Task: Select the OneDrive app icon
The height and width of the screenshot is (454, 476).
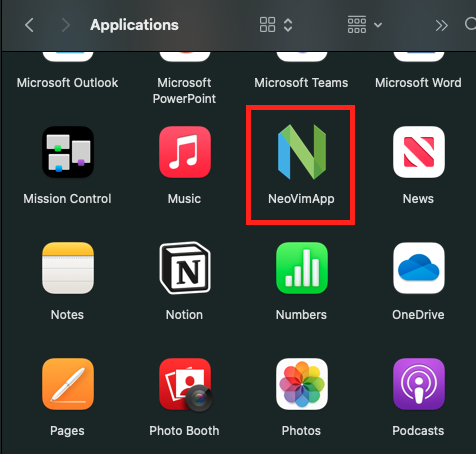Action: tap(419, 268)
